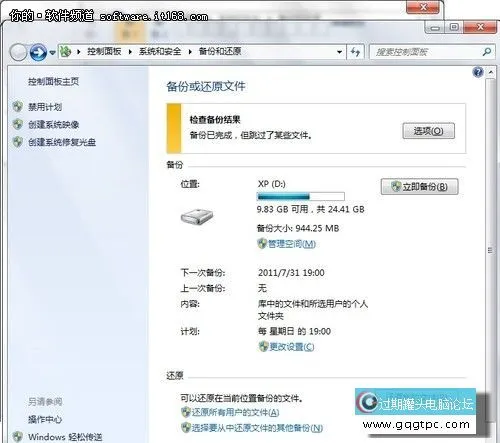Click 创建系统映像 in the left pane
The width and height of the screenshot is (500, 443).
pyautogui.click(x=53, y=125)
